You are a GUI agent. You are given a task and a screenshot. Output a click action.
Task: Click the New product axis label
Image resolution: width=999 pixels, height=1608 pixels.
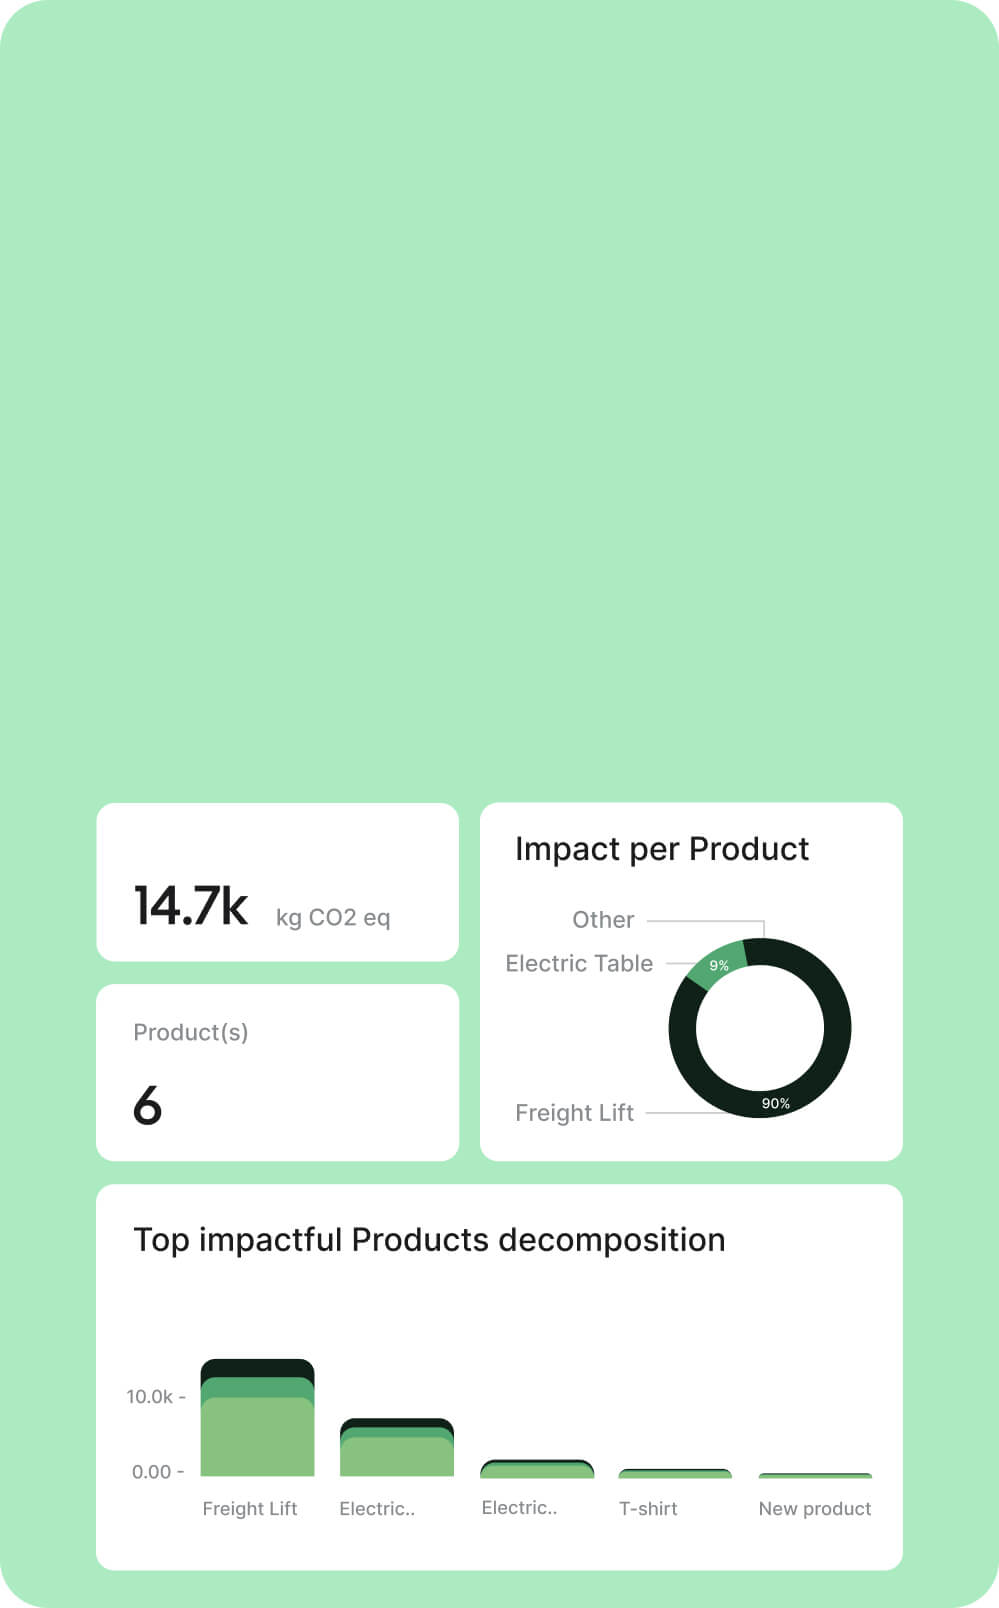tap(815, 1508)
